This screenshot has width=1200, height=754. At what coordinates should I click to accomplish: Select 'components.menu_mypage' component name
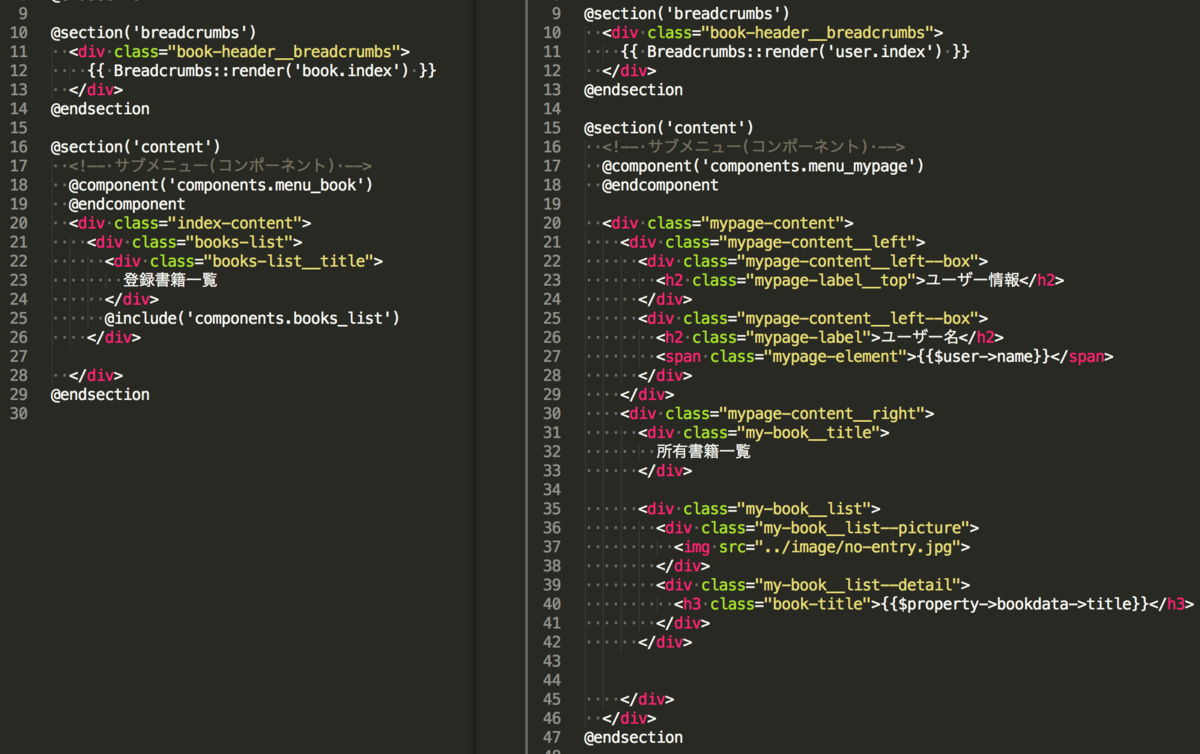(x=811, y=166)
